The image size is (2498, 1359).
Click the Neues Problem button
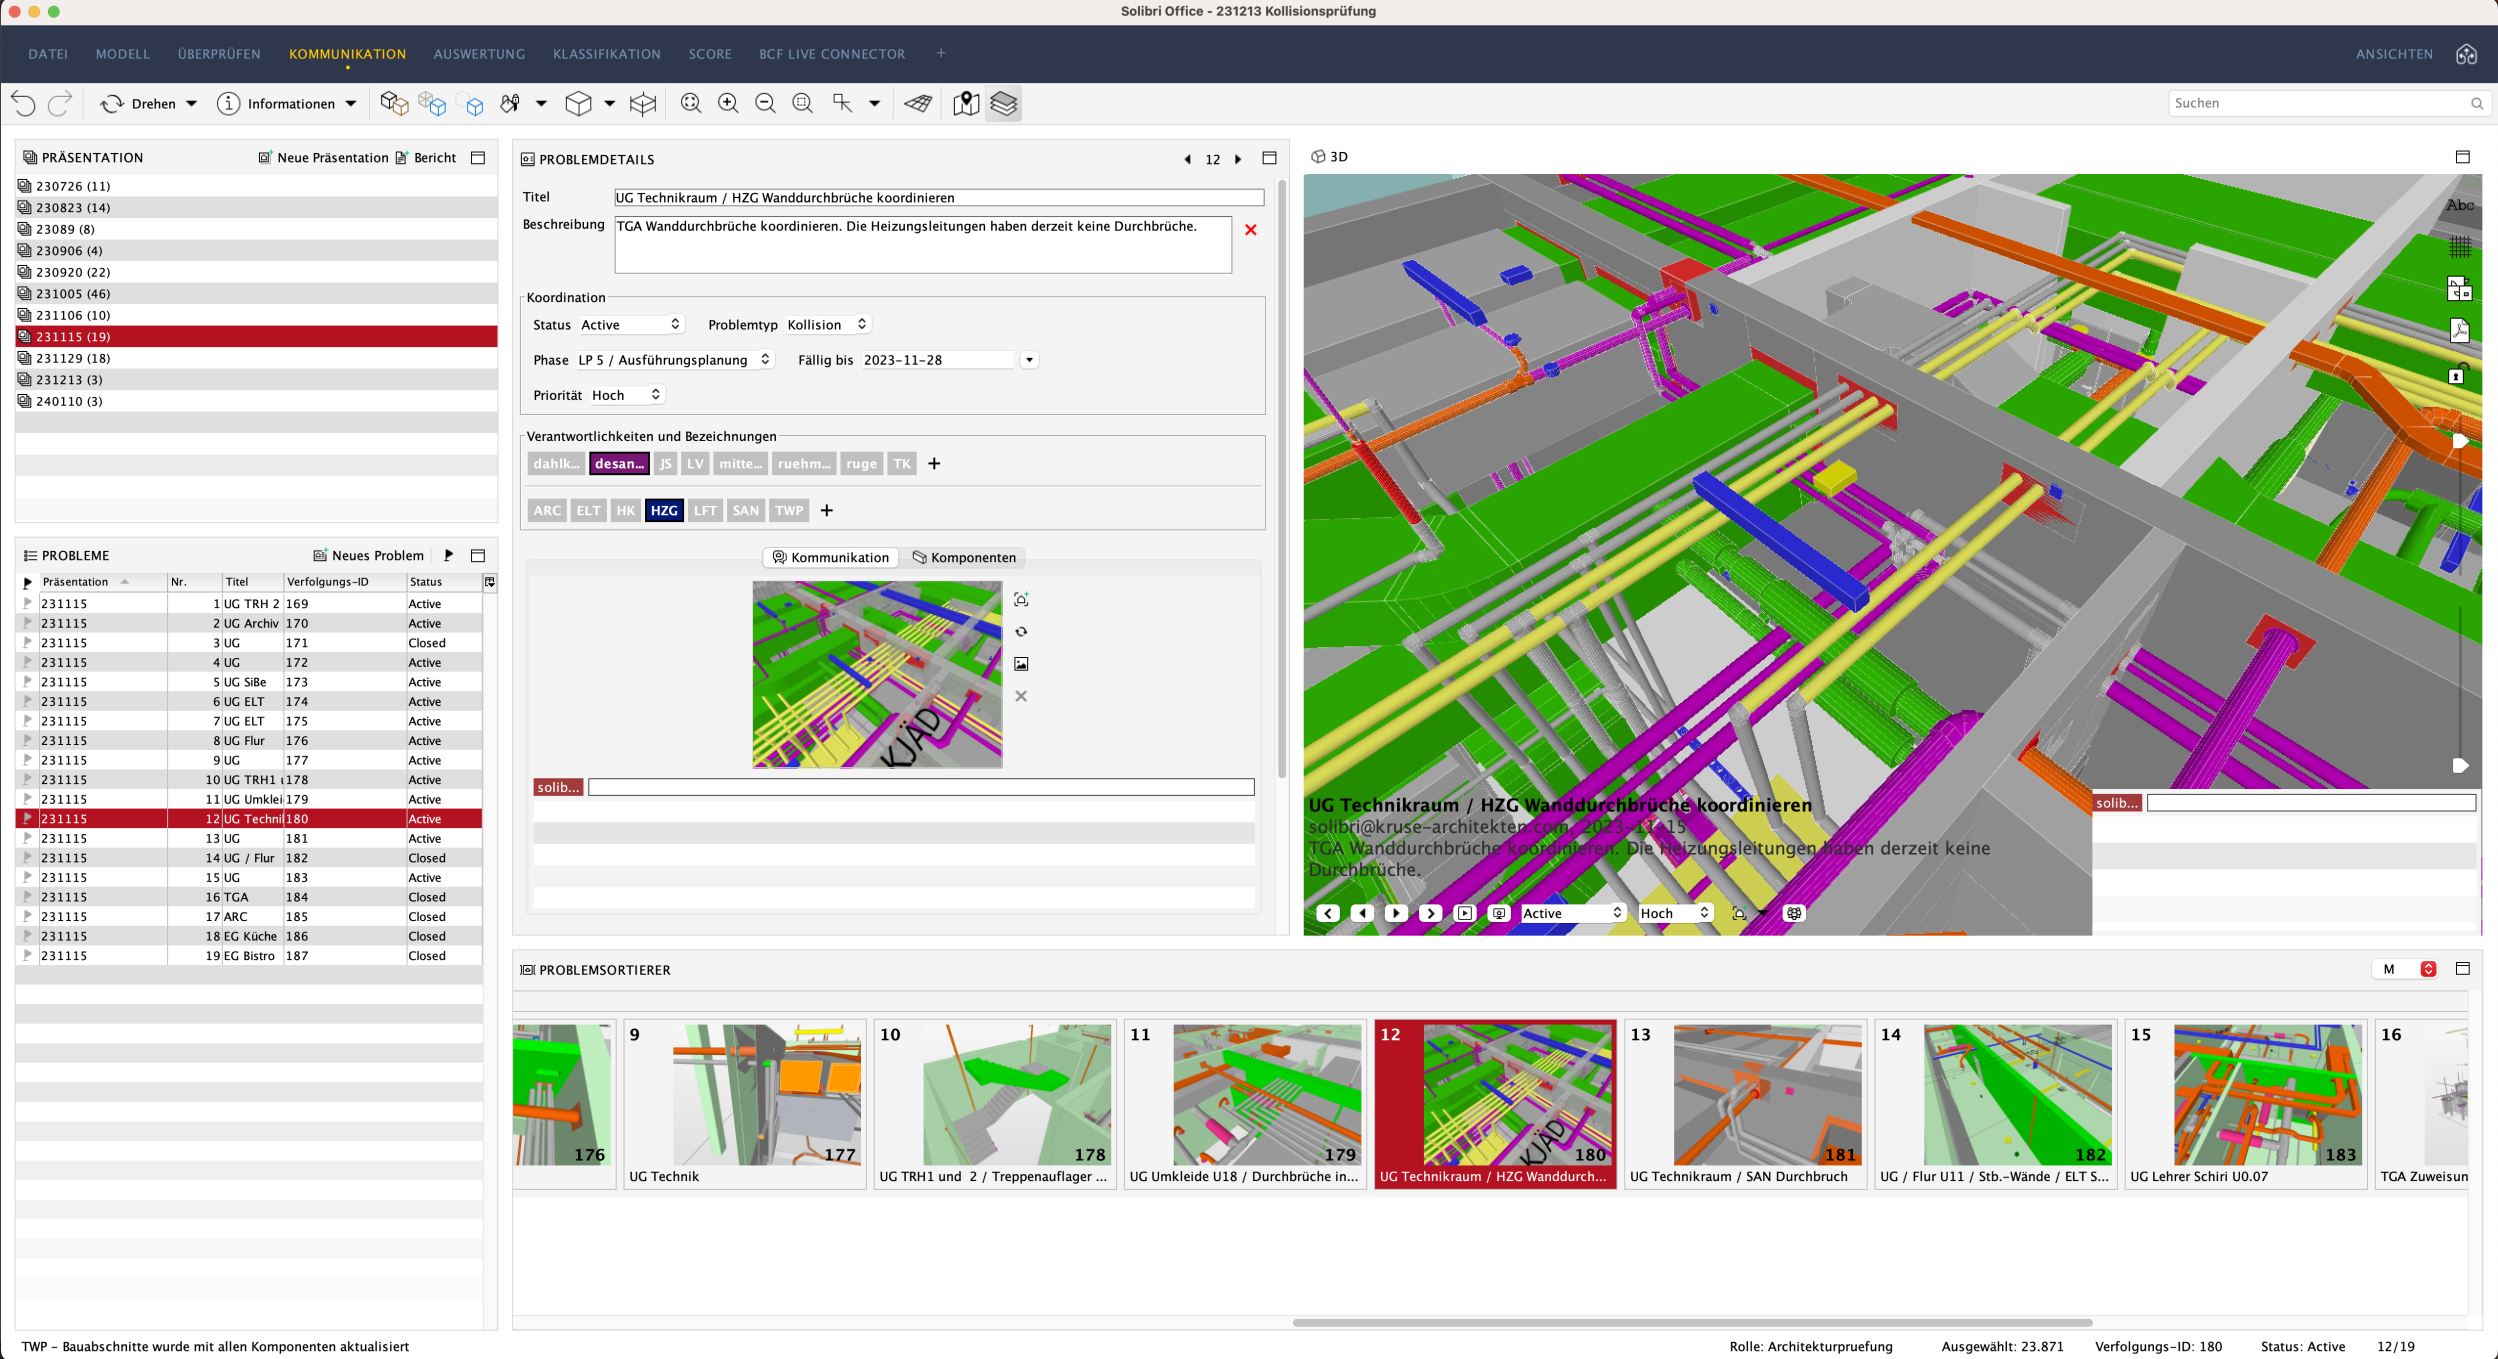point(368,556)
